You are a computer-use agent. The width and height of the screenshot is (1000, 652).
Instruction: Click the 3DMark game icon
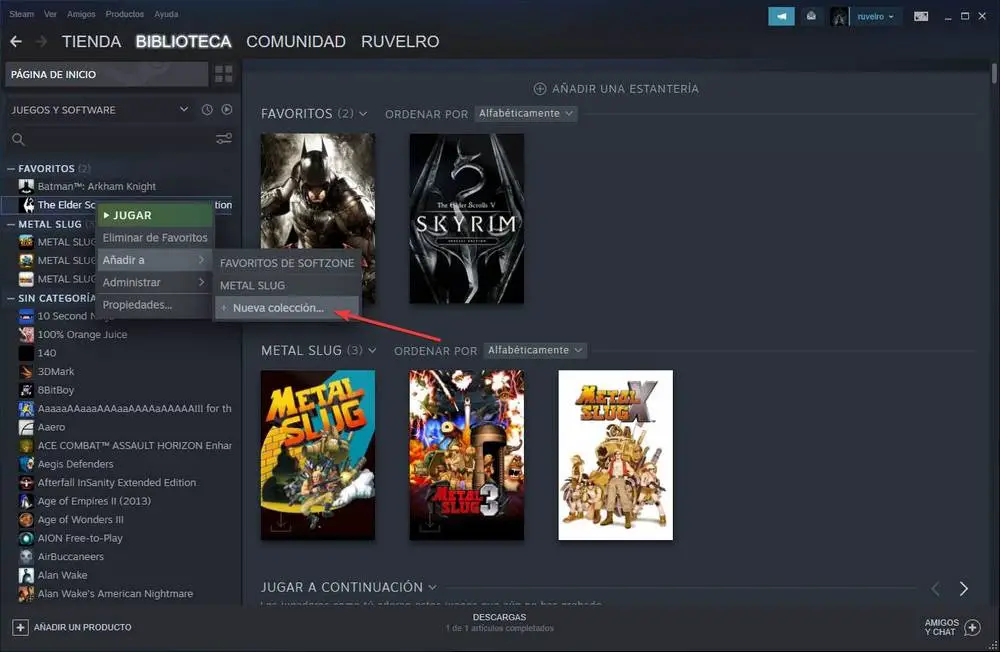(26, 371)
